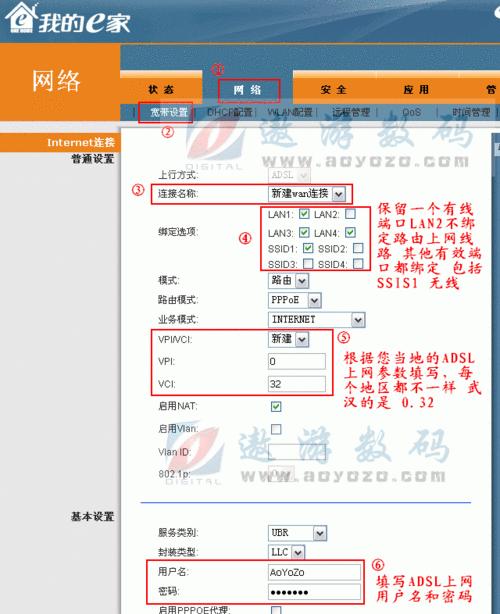Open the VPI/VCI 新建 dropdown
Screen dimensions: 500x614
tap(289, 339)
